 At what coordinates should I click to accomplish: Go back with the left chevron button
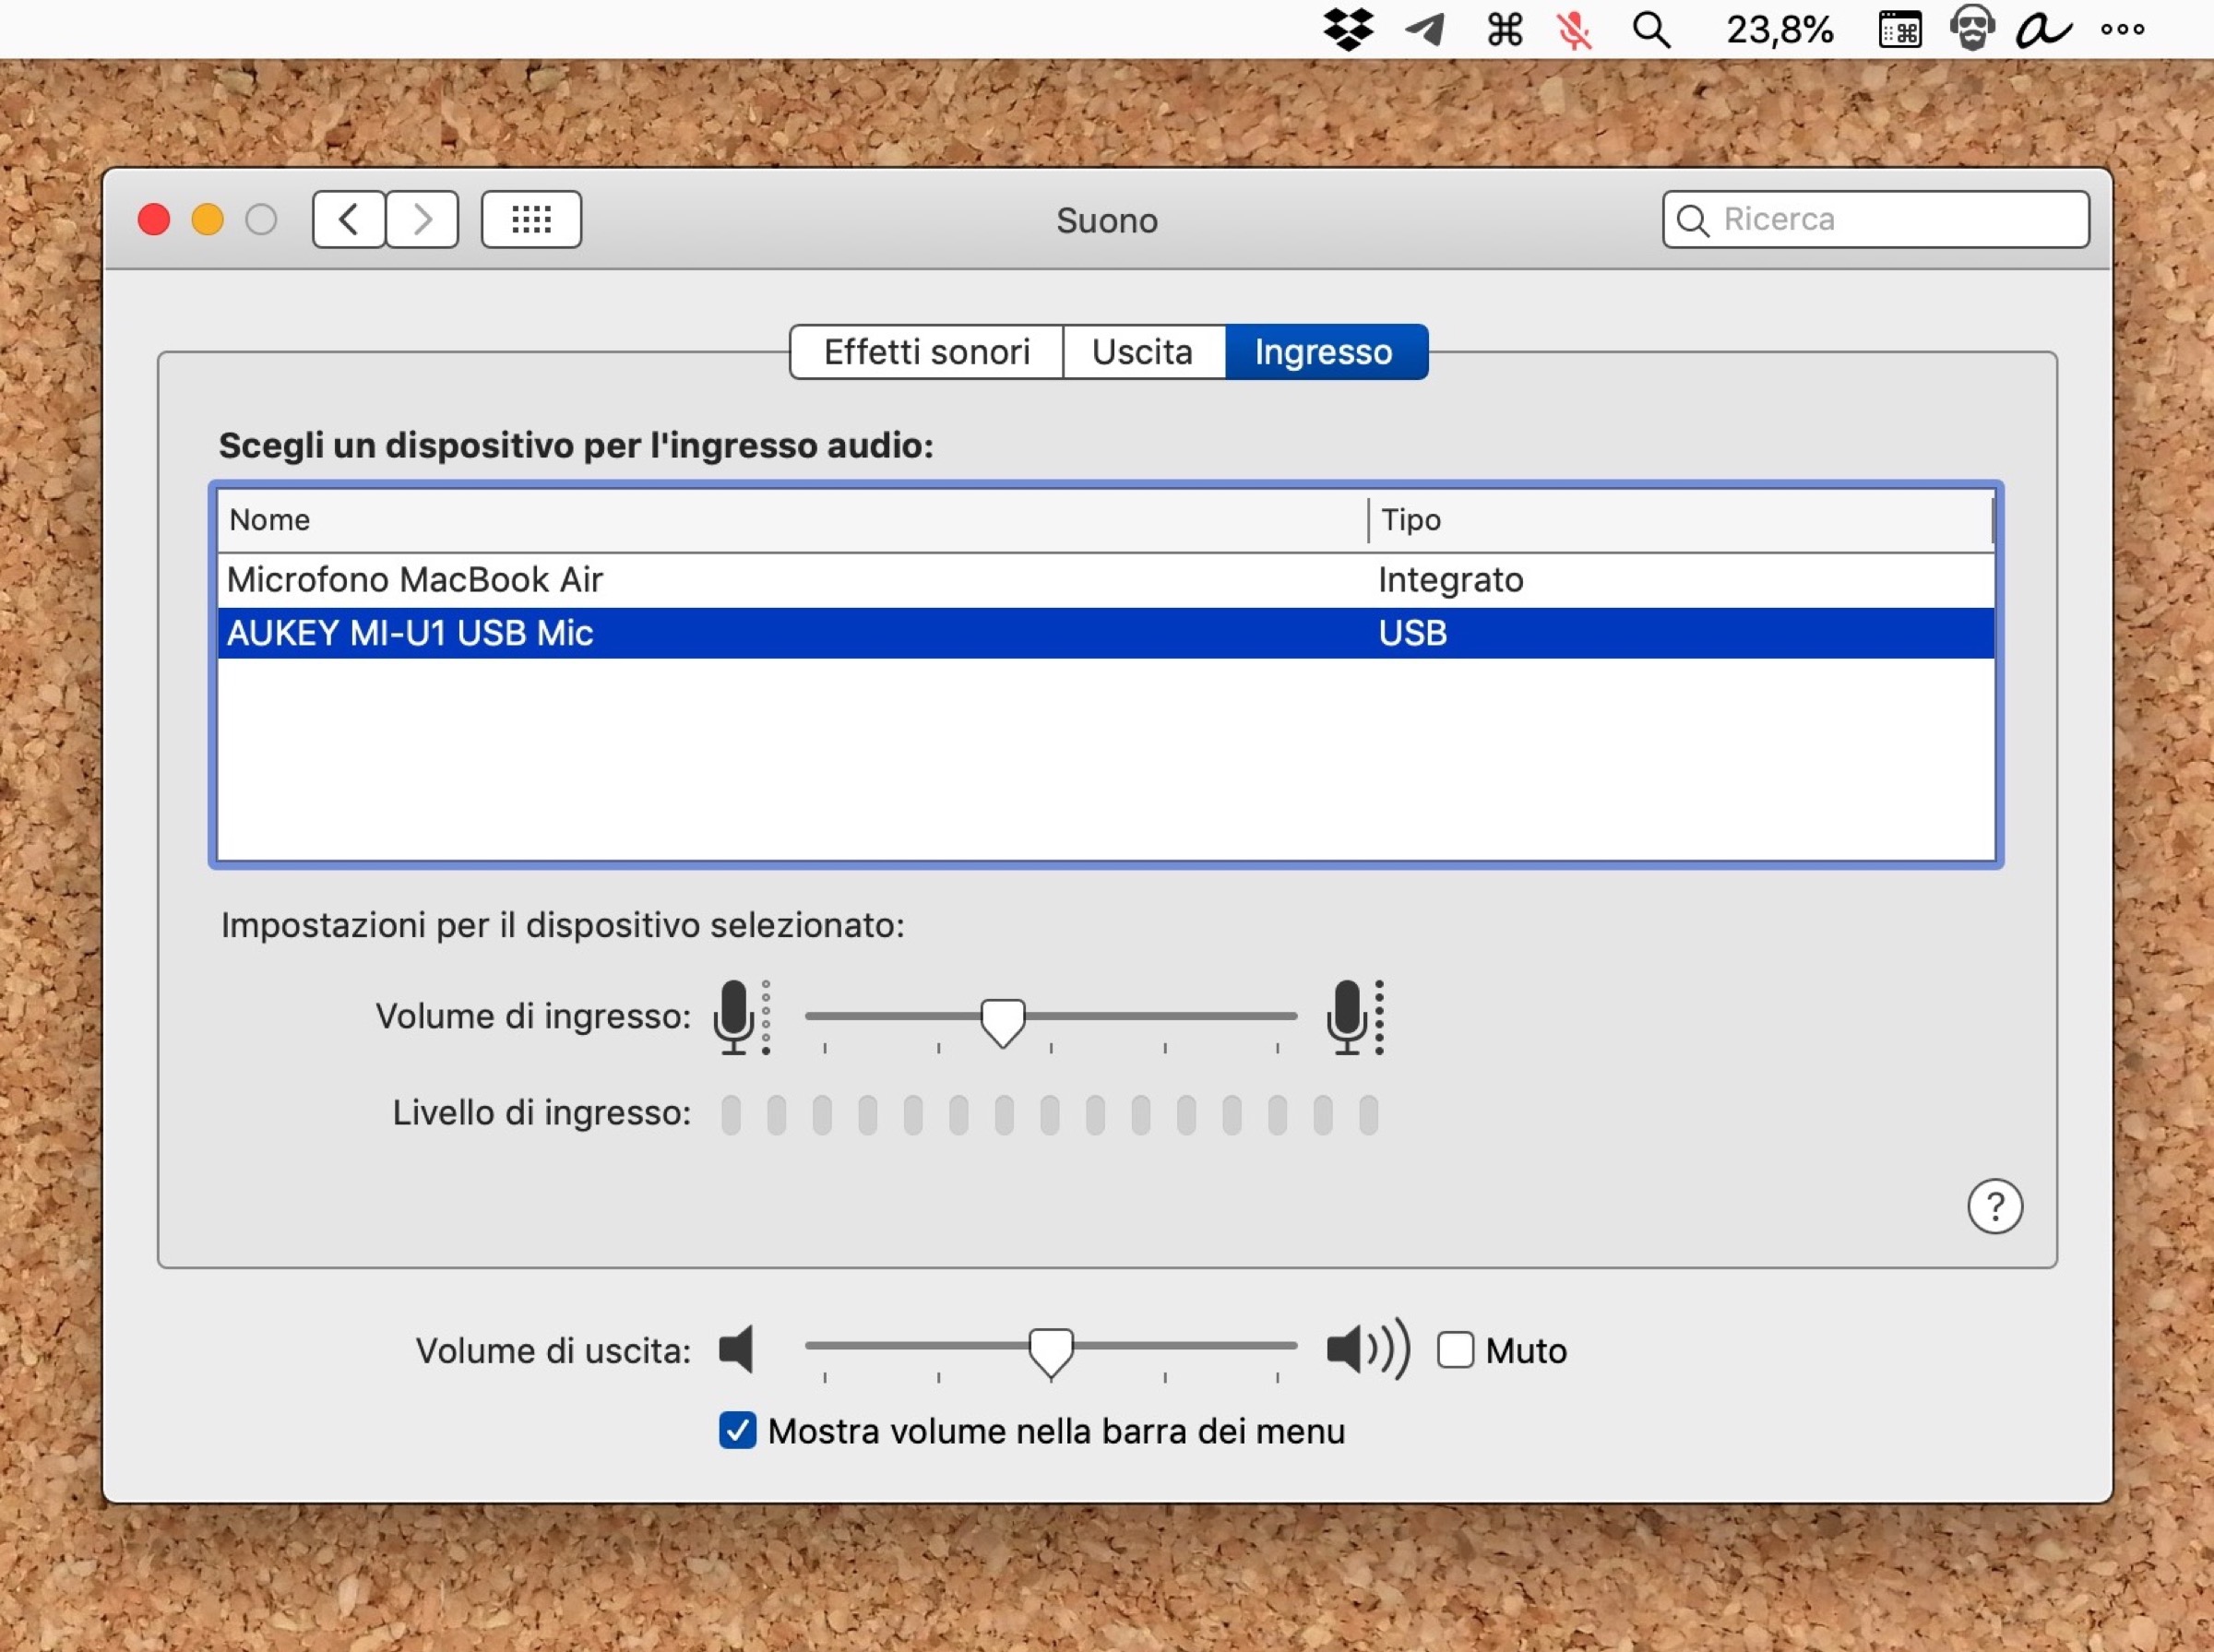(348, 219)
